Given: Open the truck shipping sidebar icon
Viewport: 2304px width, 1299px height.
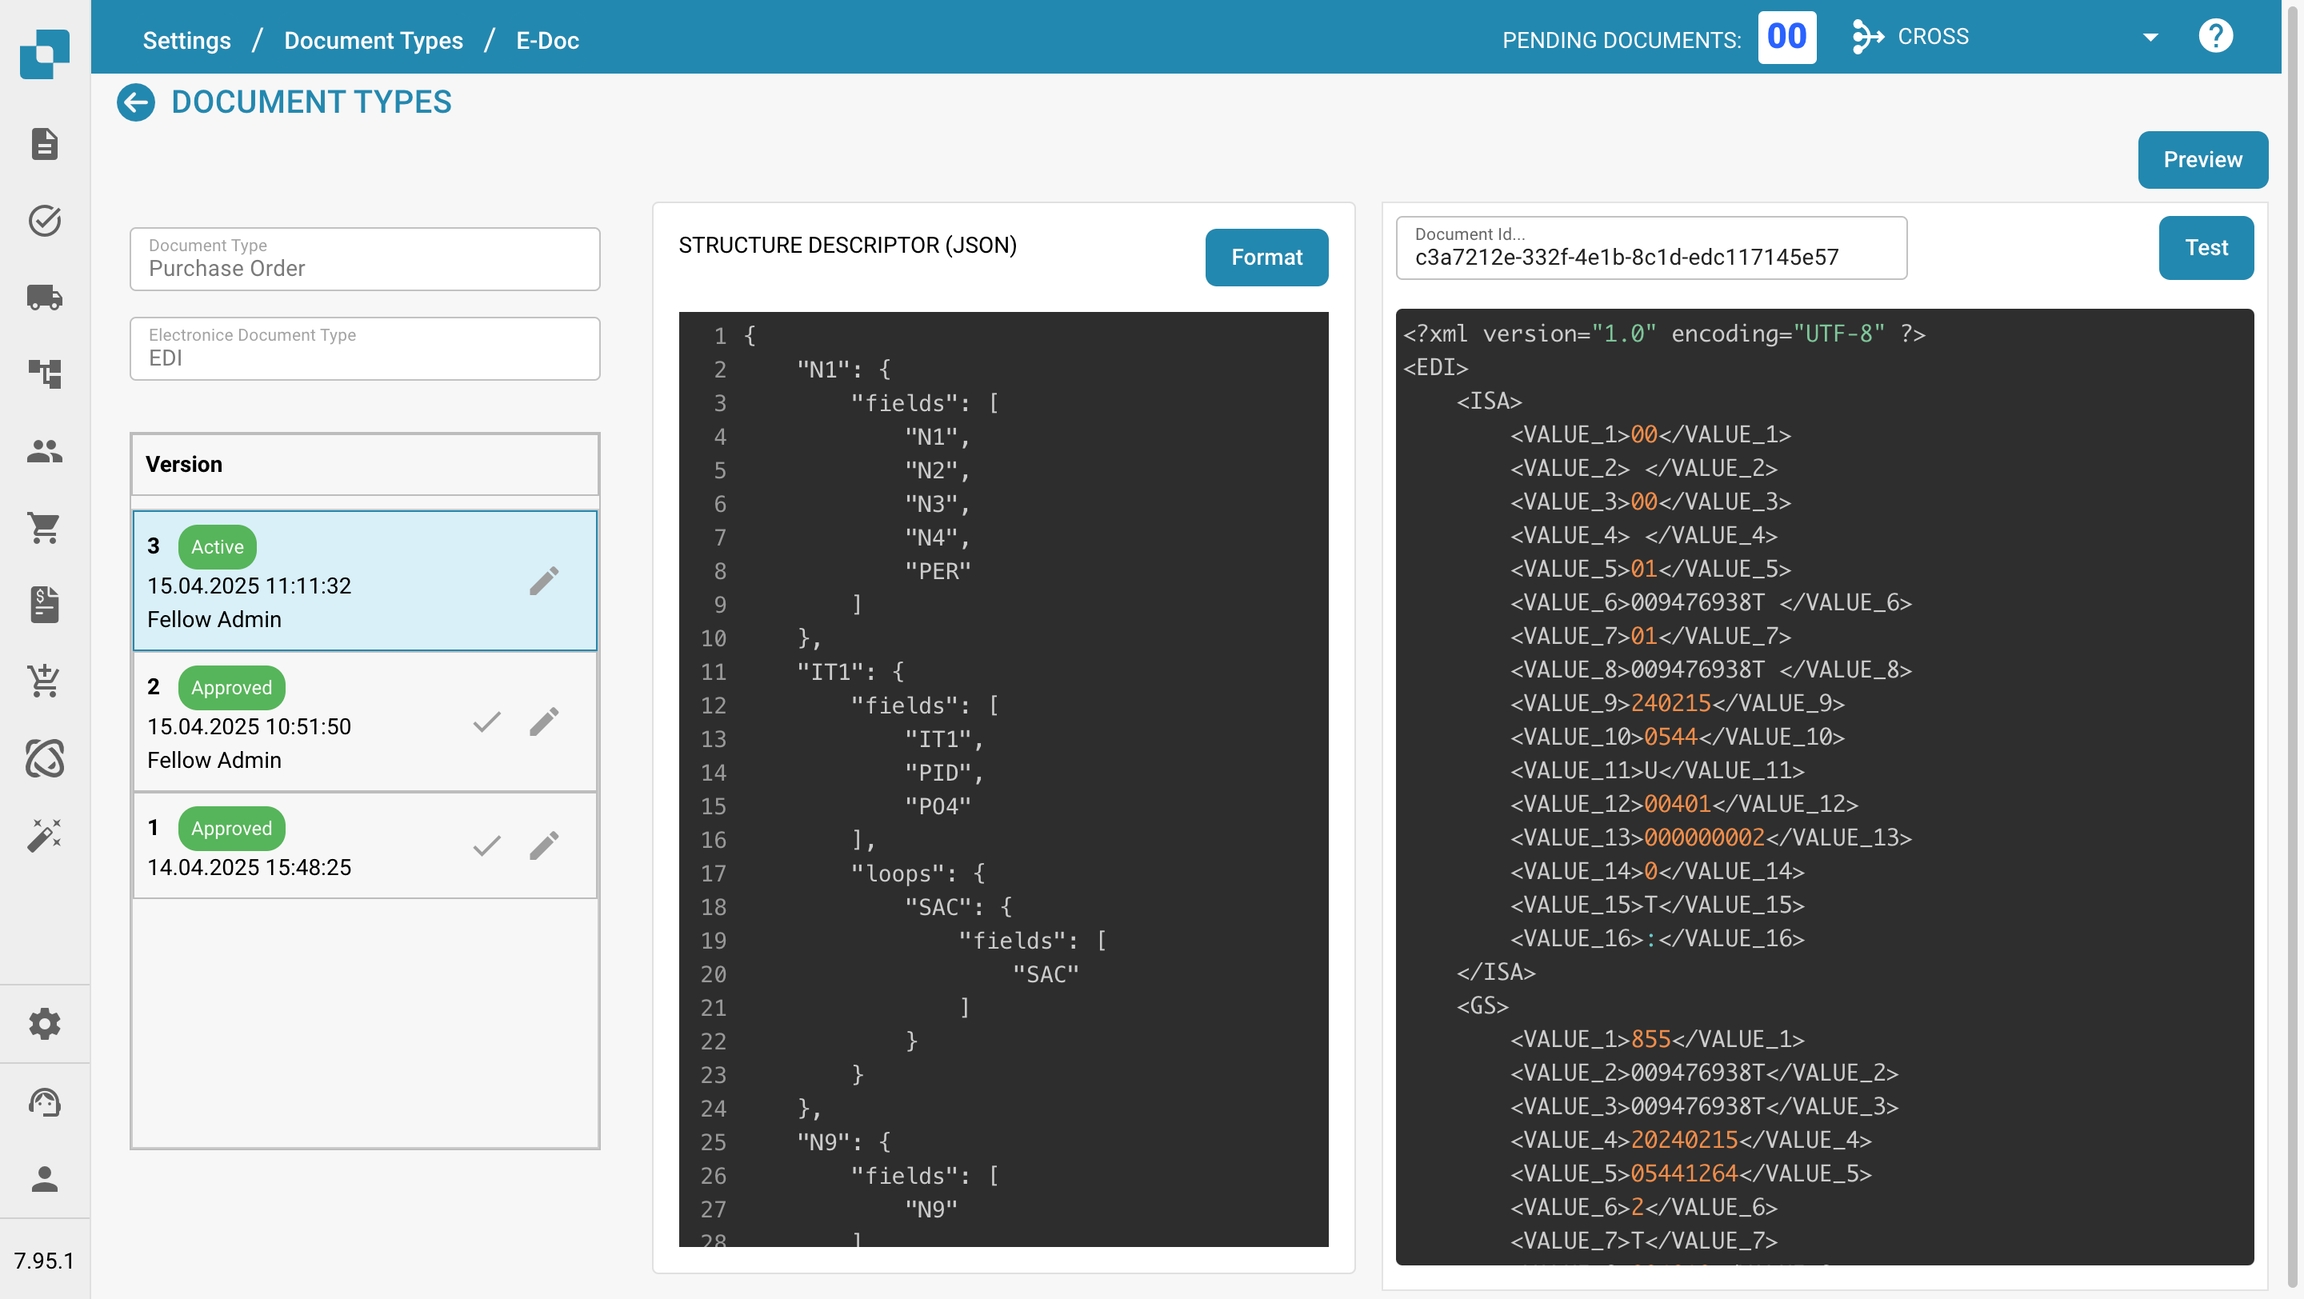Looking at the screenshot, I should pos(45,297).
